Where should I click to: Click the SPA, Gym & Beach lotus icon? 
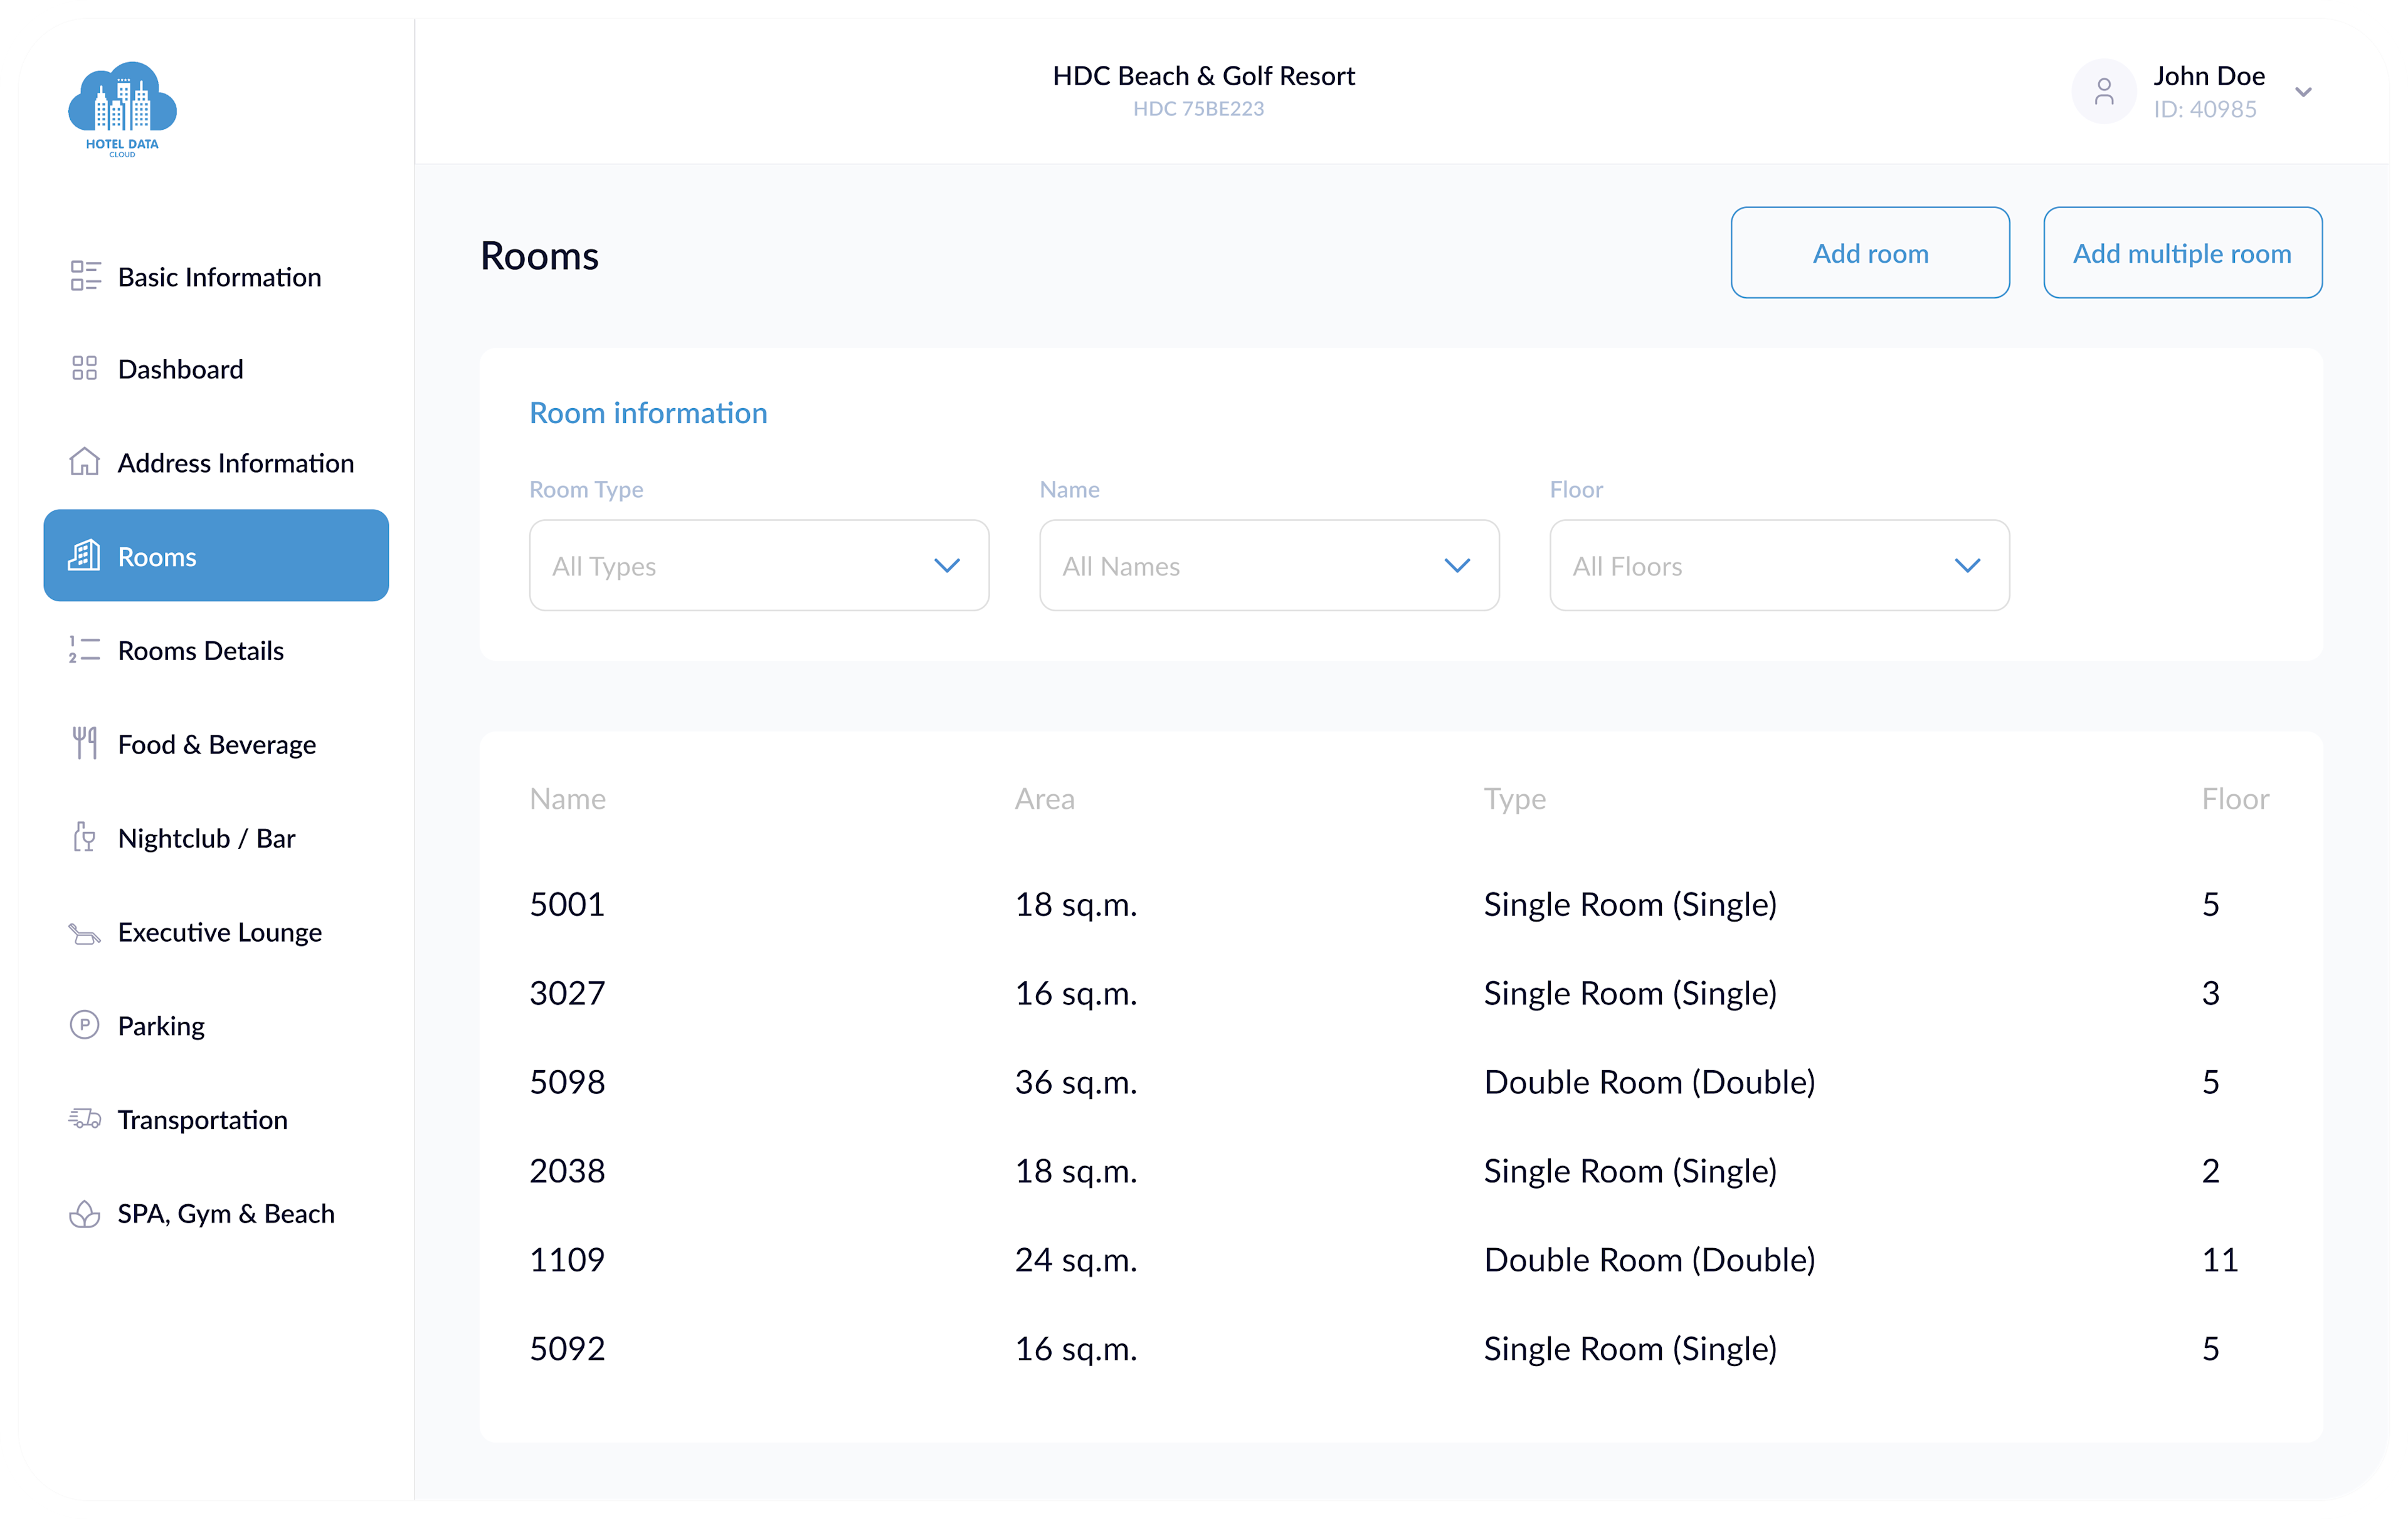click(85, 1213)
